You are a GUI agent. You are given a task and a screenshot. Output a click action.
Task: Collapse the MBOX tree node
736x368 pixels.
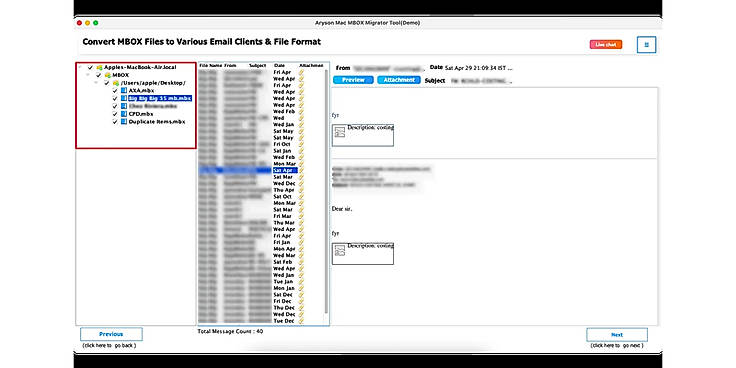tap(88, 75)
